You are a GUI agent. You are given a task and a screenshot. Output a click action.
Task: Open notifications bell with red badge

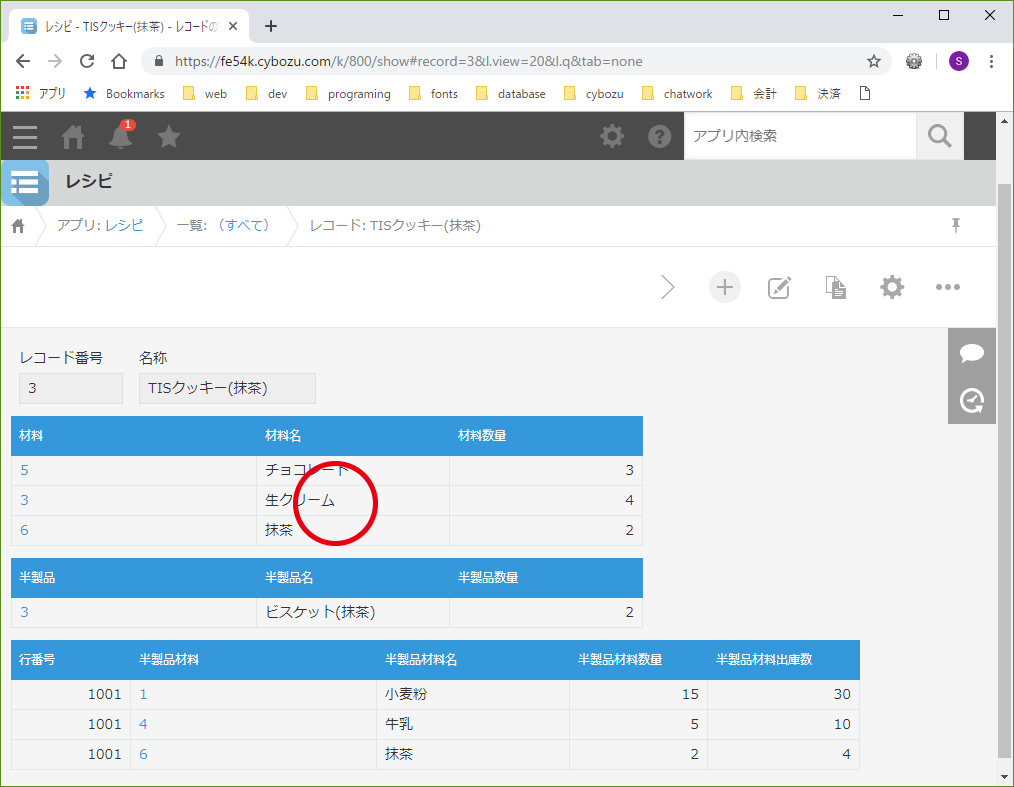121,136
